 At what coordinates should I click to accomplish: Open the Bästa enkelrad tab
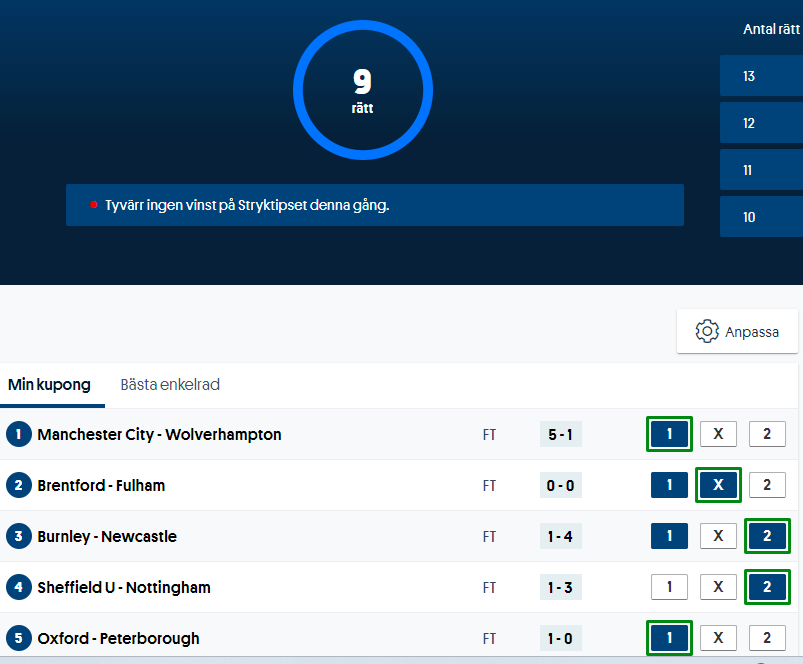click(x=170, y=385)
